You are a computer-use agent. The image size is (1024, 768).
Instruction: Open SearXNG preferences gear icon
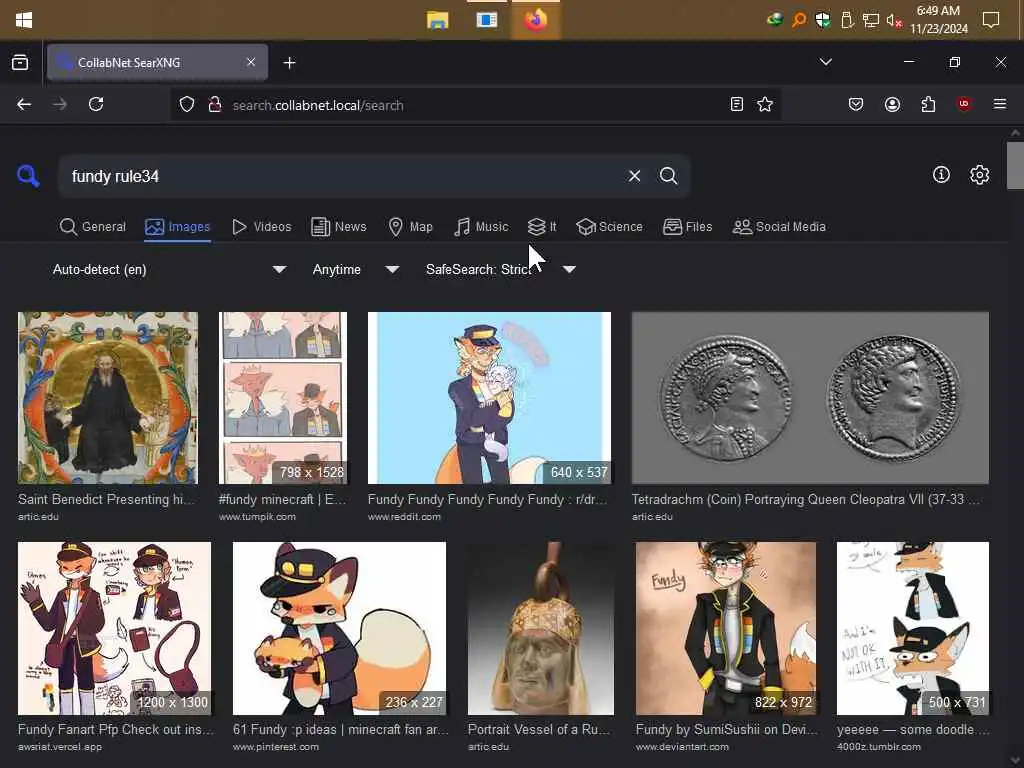pyautogui.click(x=979, y=174)
